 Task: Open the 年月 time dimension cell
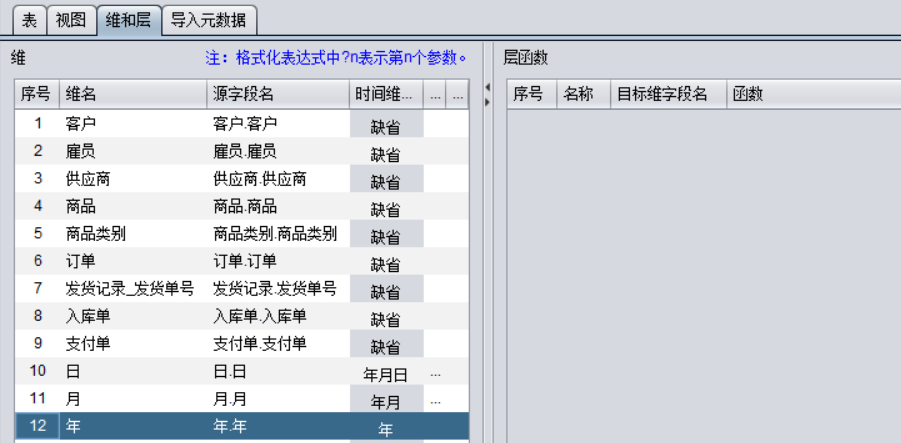386,402
